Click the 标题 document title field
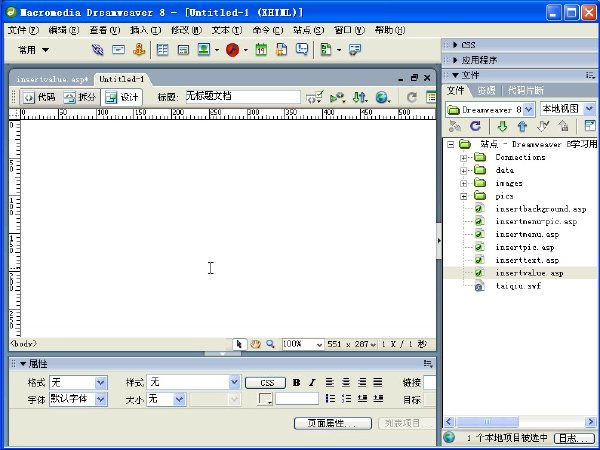Screen dimensions: 600x450 coord(243,96)
